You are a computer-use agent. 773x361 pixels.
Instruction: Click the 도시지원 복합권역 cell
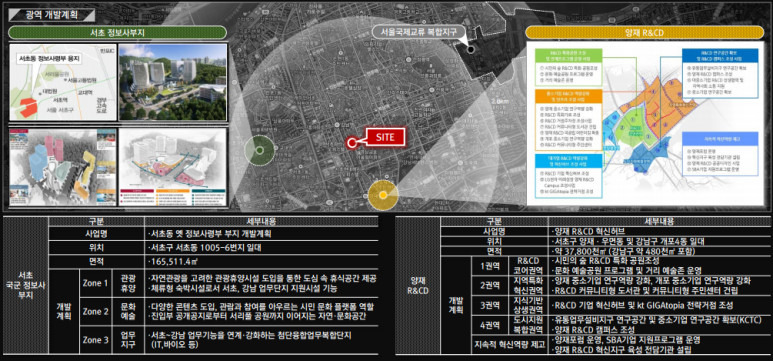pyautogui.click(x=529, y=325)
